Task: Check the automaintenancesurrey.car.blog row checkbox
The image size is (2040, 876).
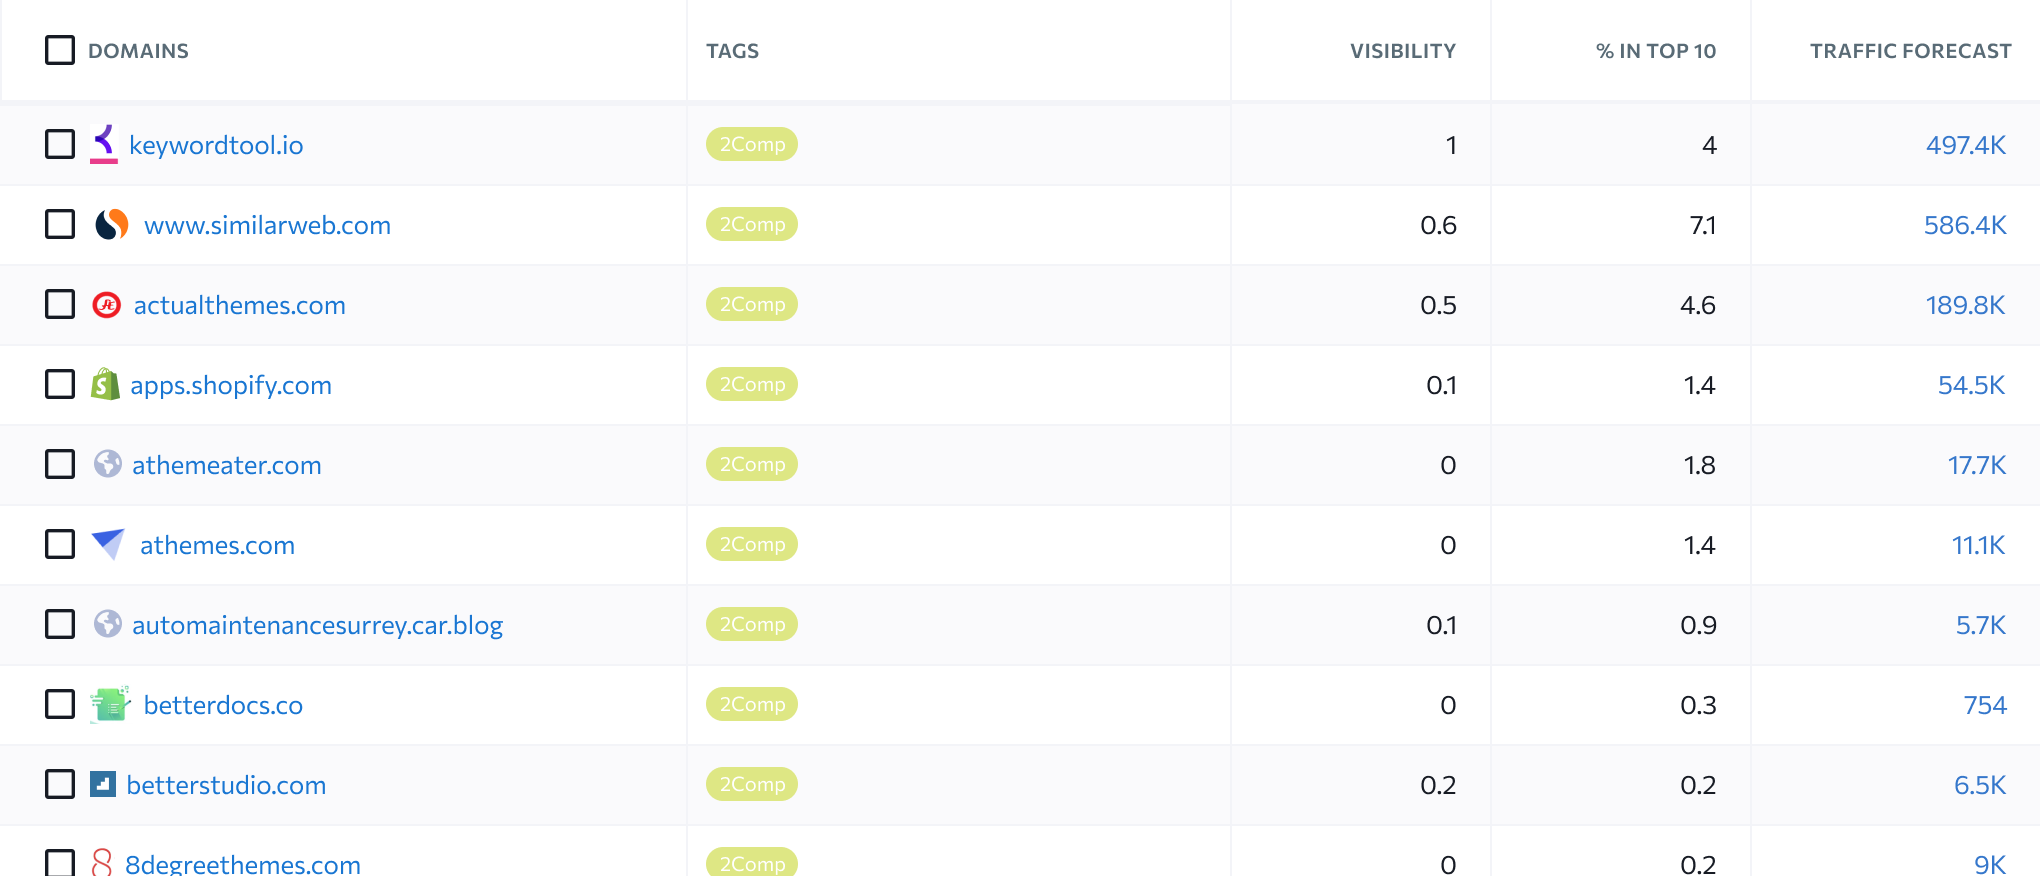Action: click(x=60, y=624)
